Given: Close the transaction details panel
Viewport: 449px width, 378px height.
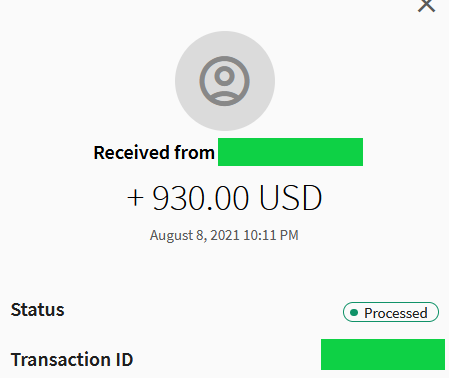Looking at the screenshot, I should point(426,5).
